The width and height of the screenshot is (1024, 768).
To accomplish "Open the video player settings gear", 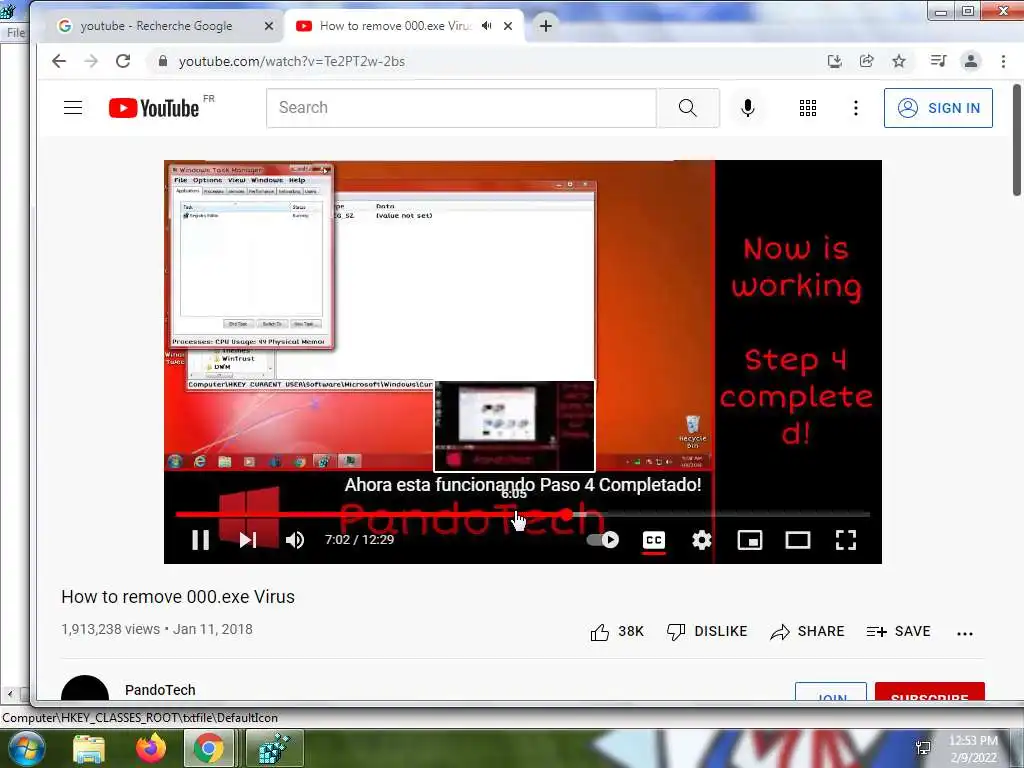I will 701,540.
